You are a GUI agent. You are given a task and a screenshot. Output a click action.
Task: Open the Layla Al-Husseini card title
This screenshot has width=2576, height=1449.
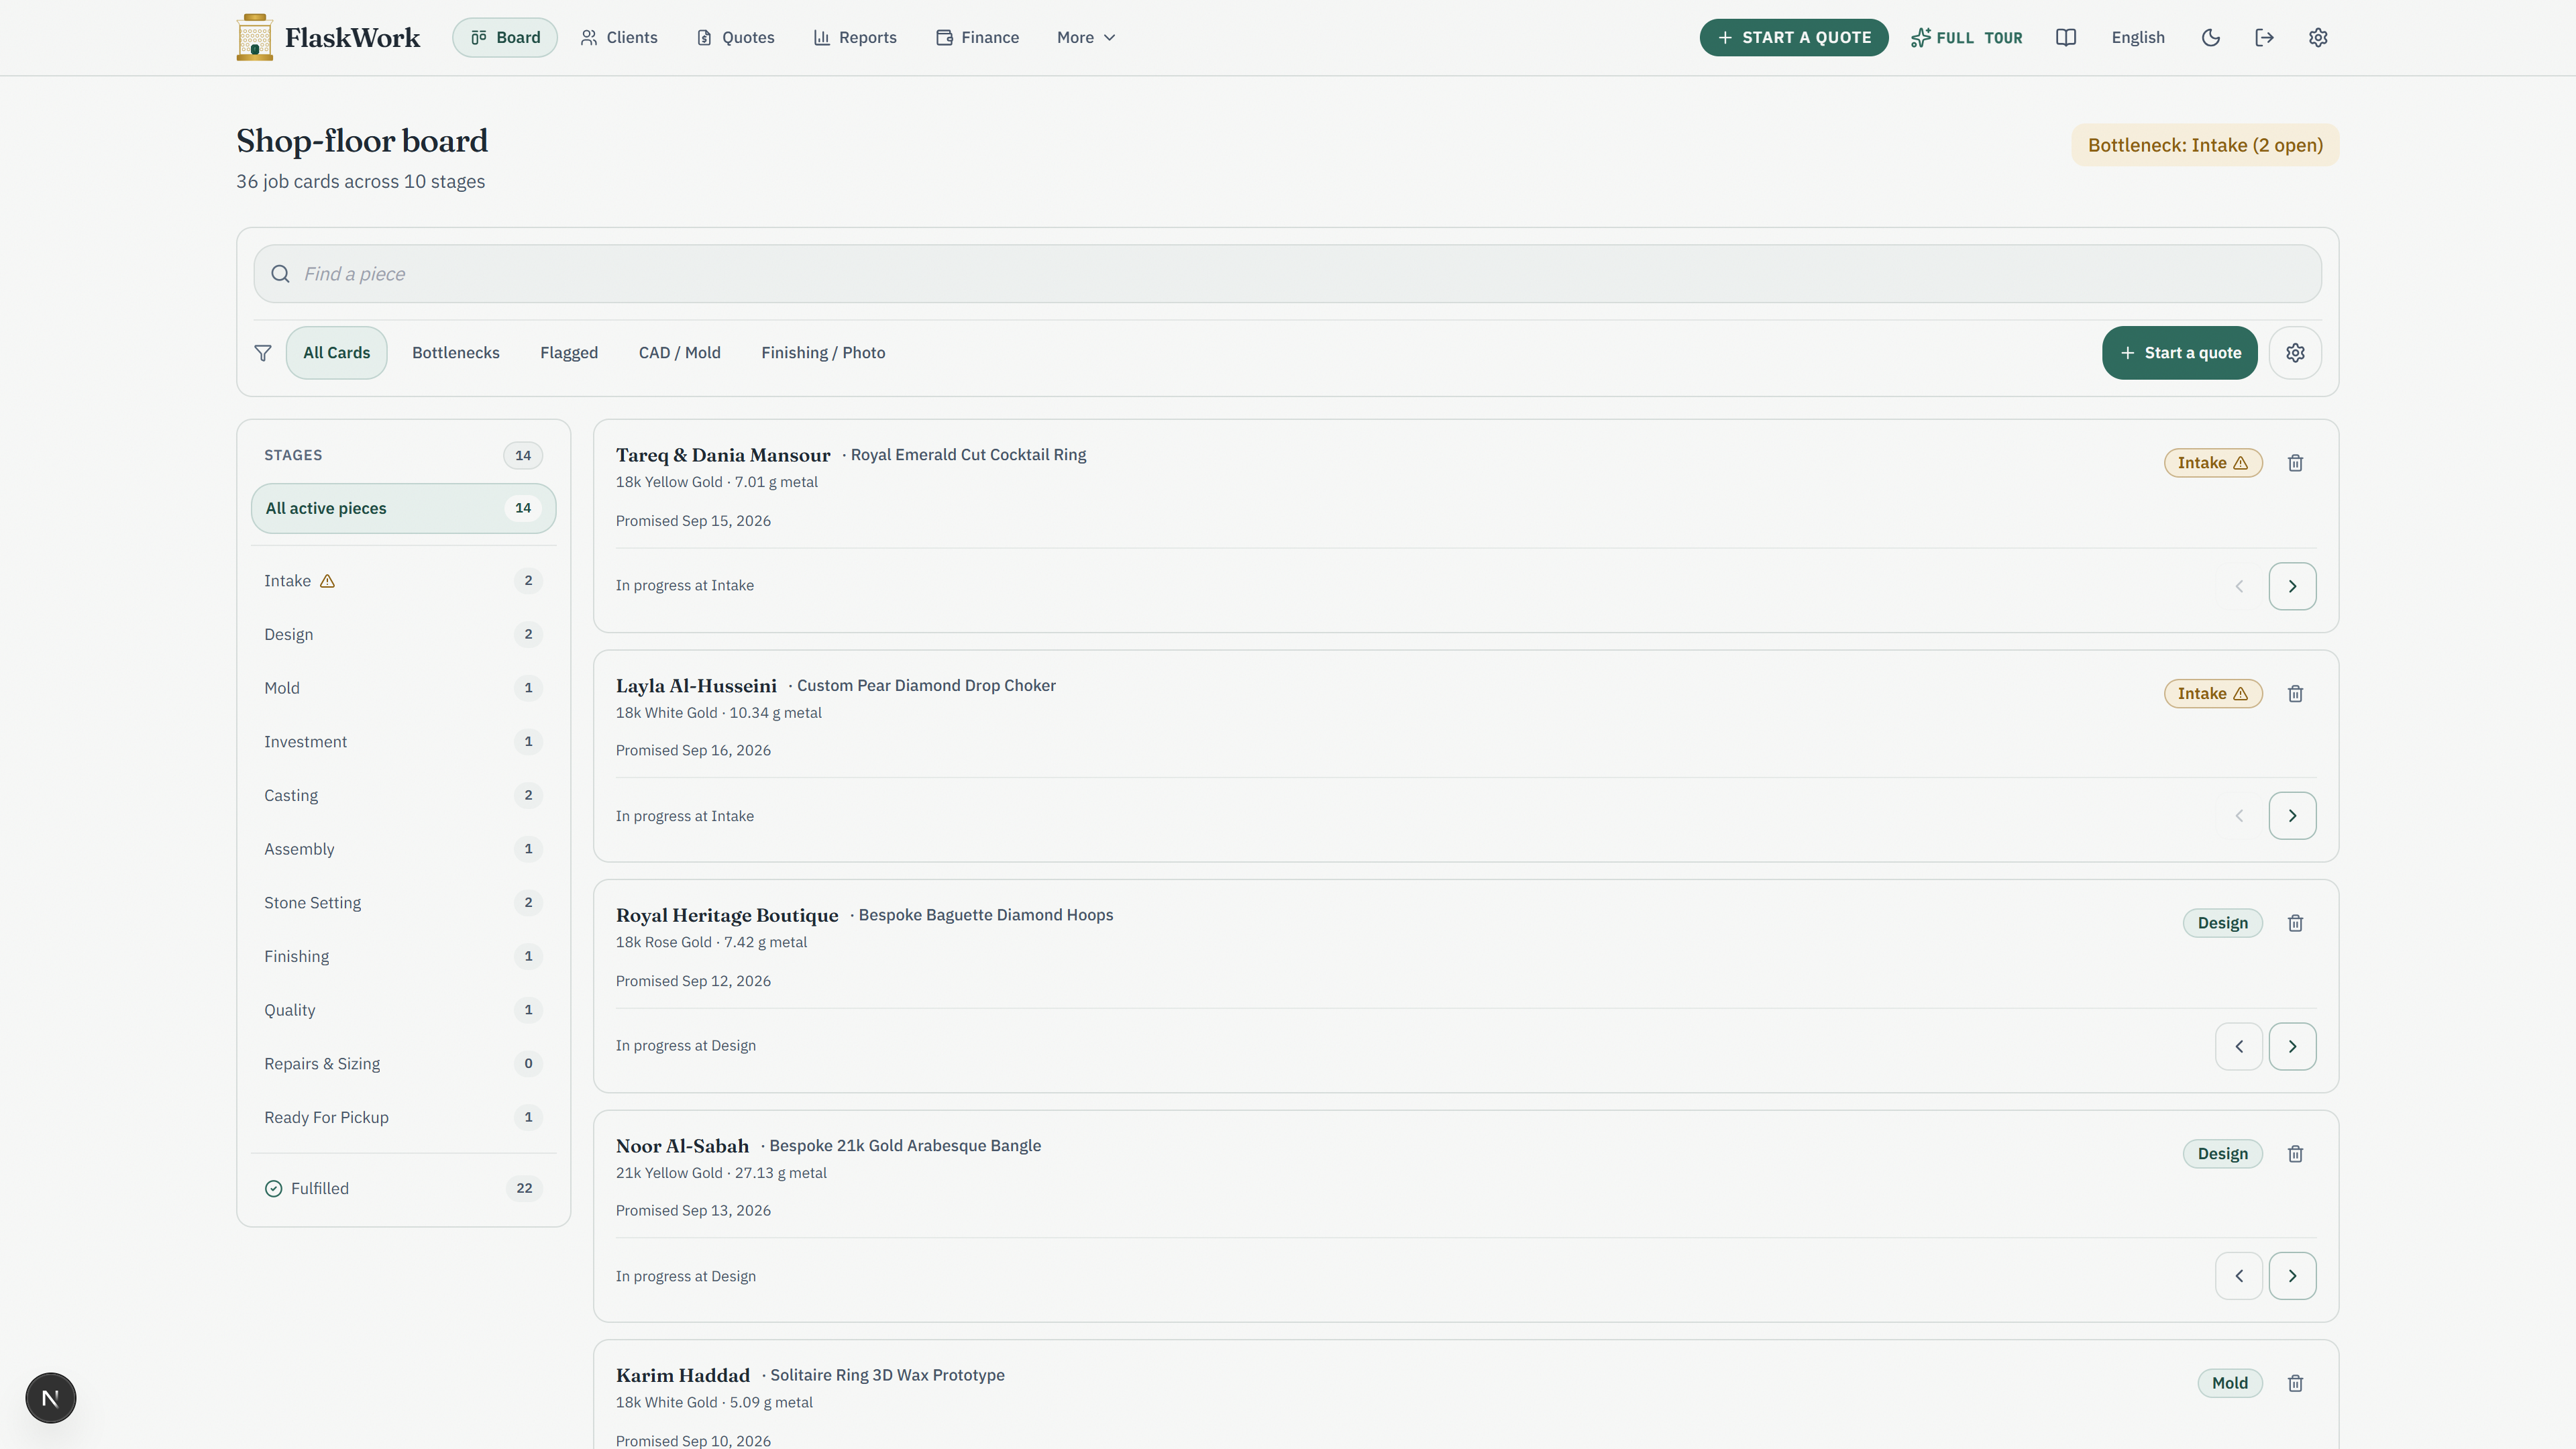[696, 686]
